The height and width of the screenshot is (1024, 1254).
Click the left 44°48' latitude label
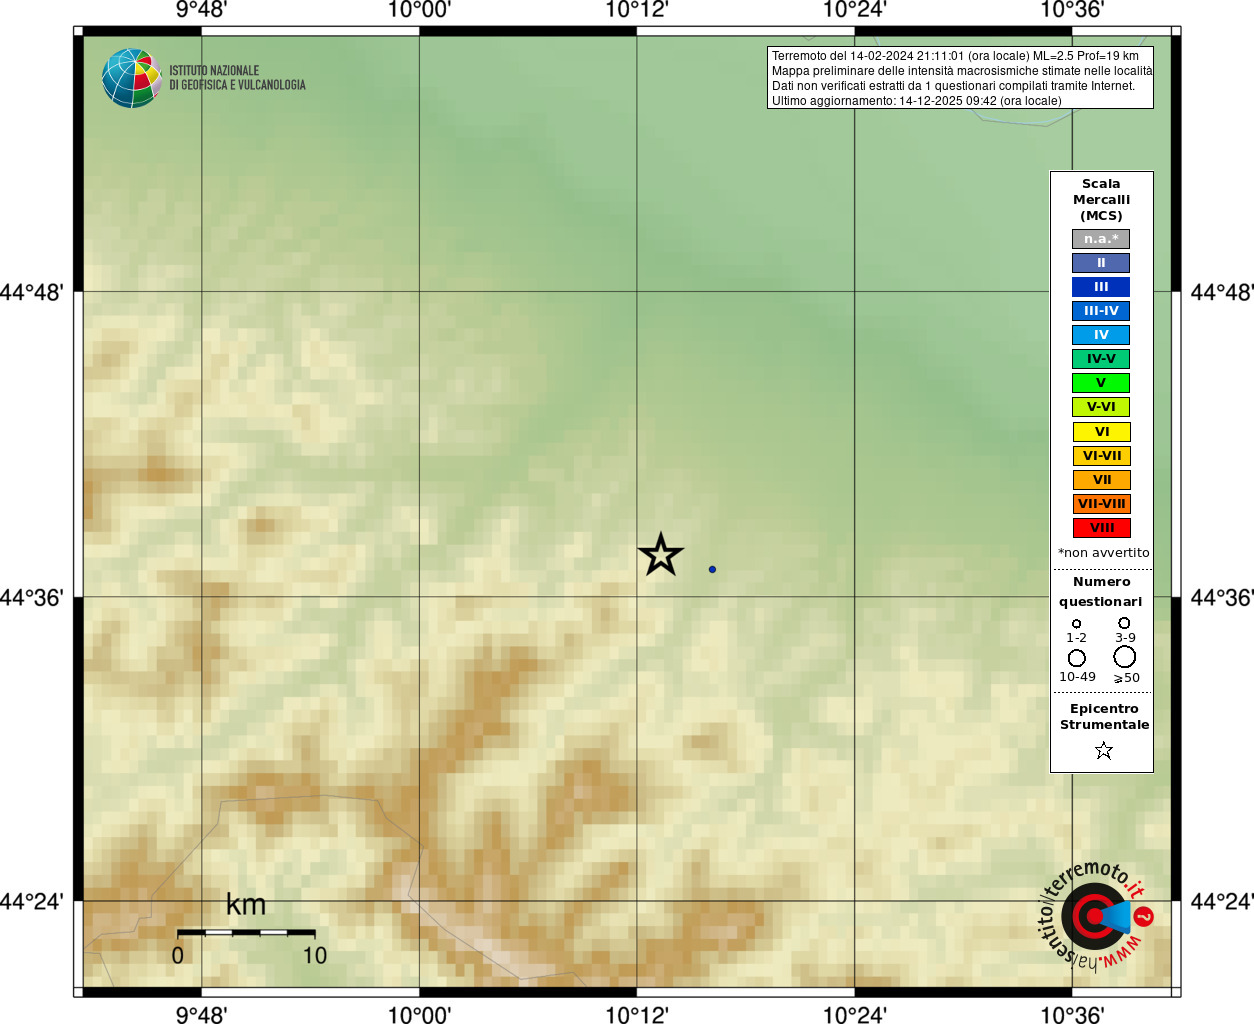tap(32, 292)
